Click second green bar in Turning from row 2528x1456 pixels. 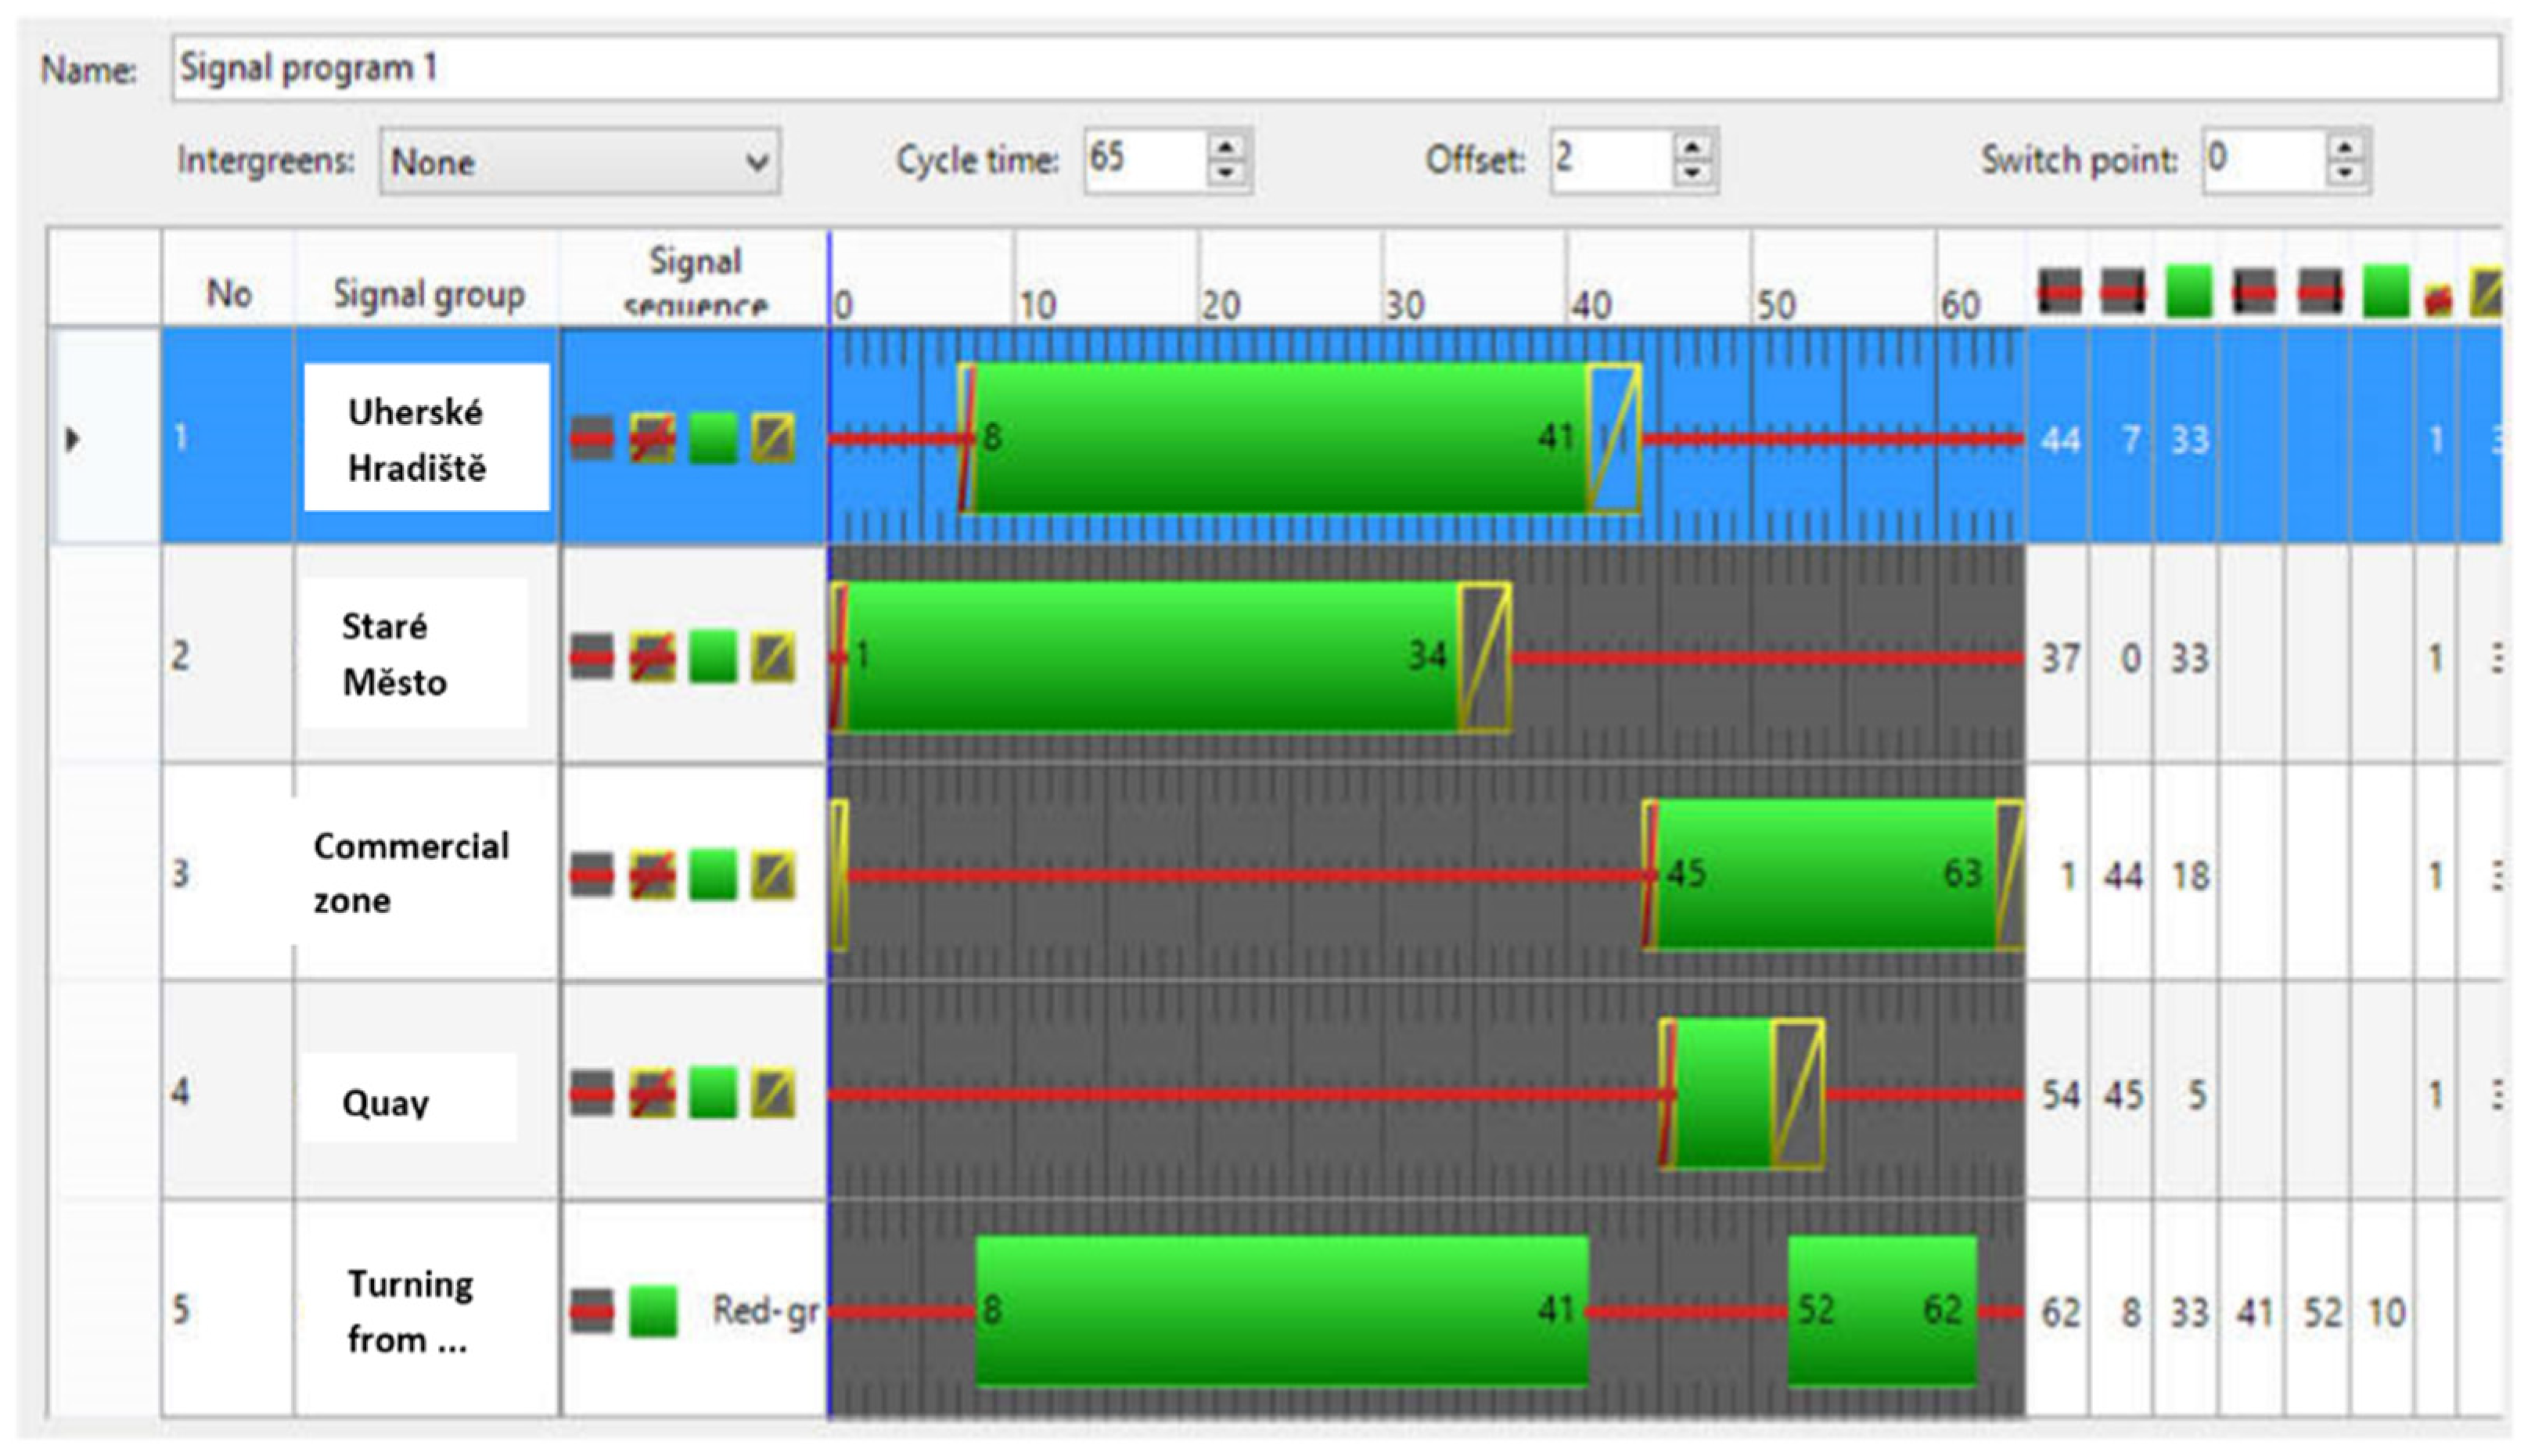1880,1311
